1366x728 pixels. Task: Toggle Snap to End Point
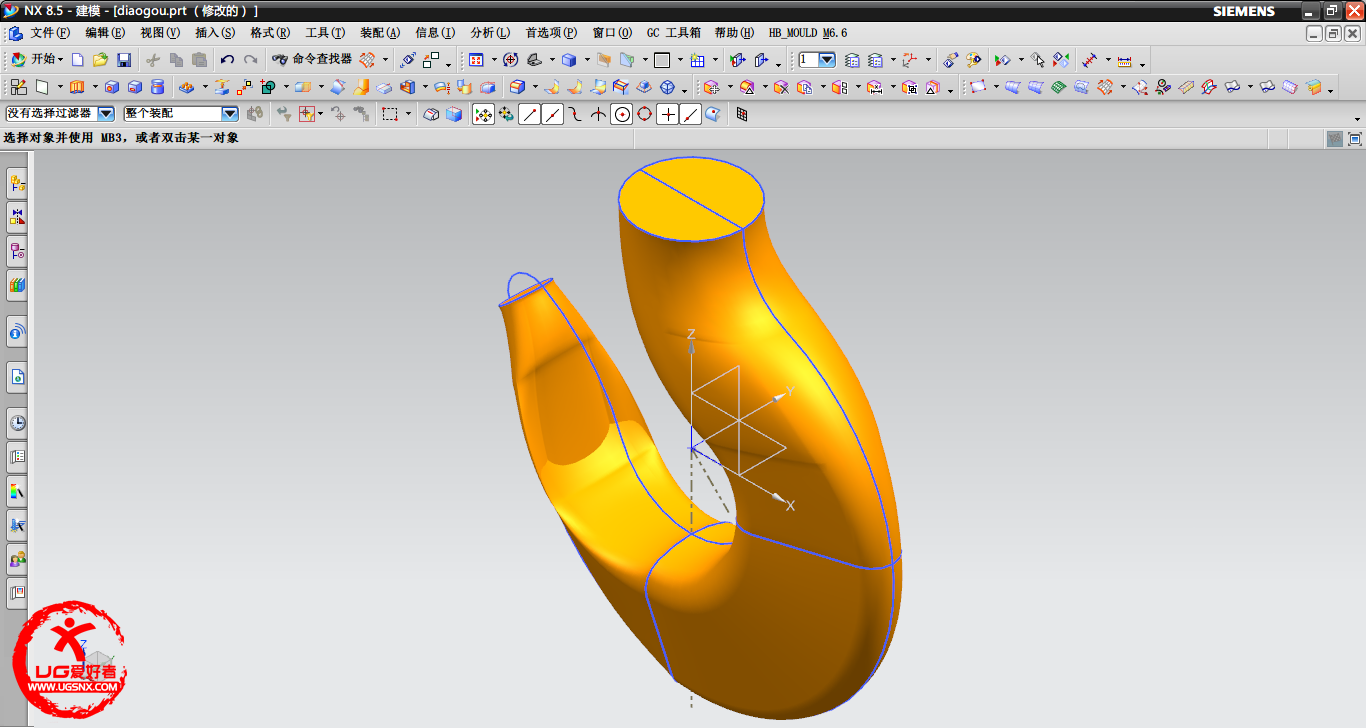click(529, 114)
